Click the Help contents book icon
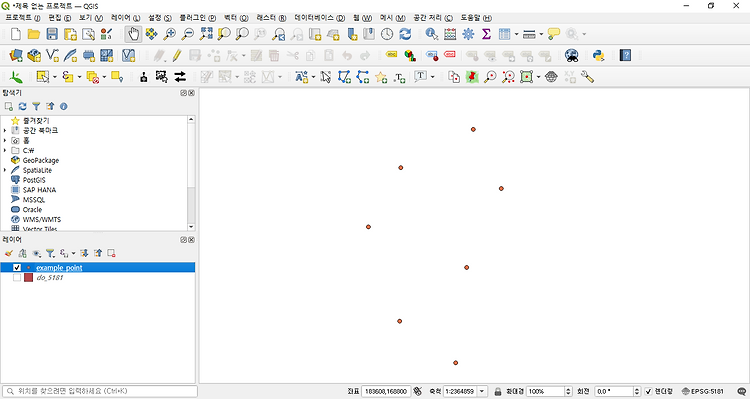Viewport: 750px width, 399px height. (625, 55)
